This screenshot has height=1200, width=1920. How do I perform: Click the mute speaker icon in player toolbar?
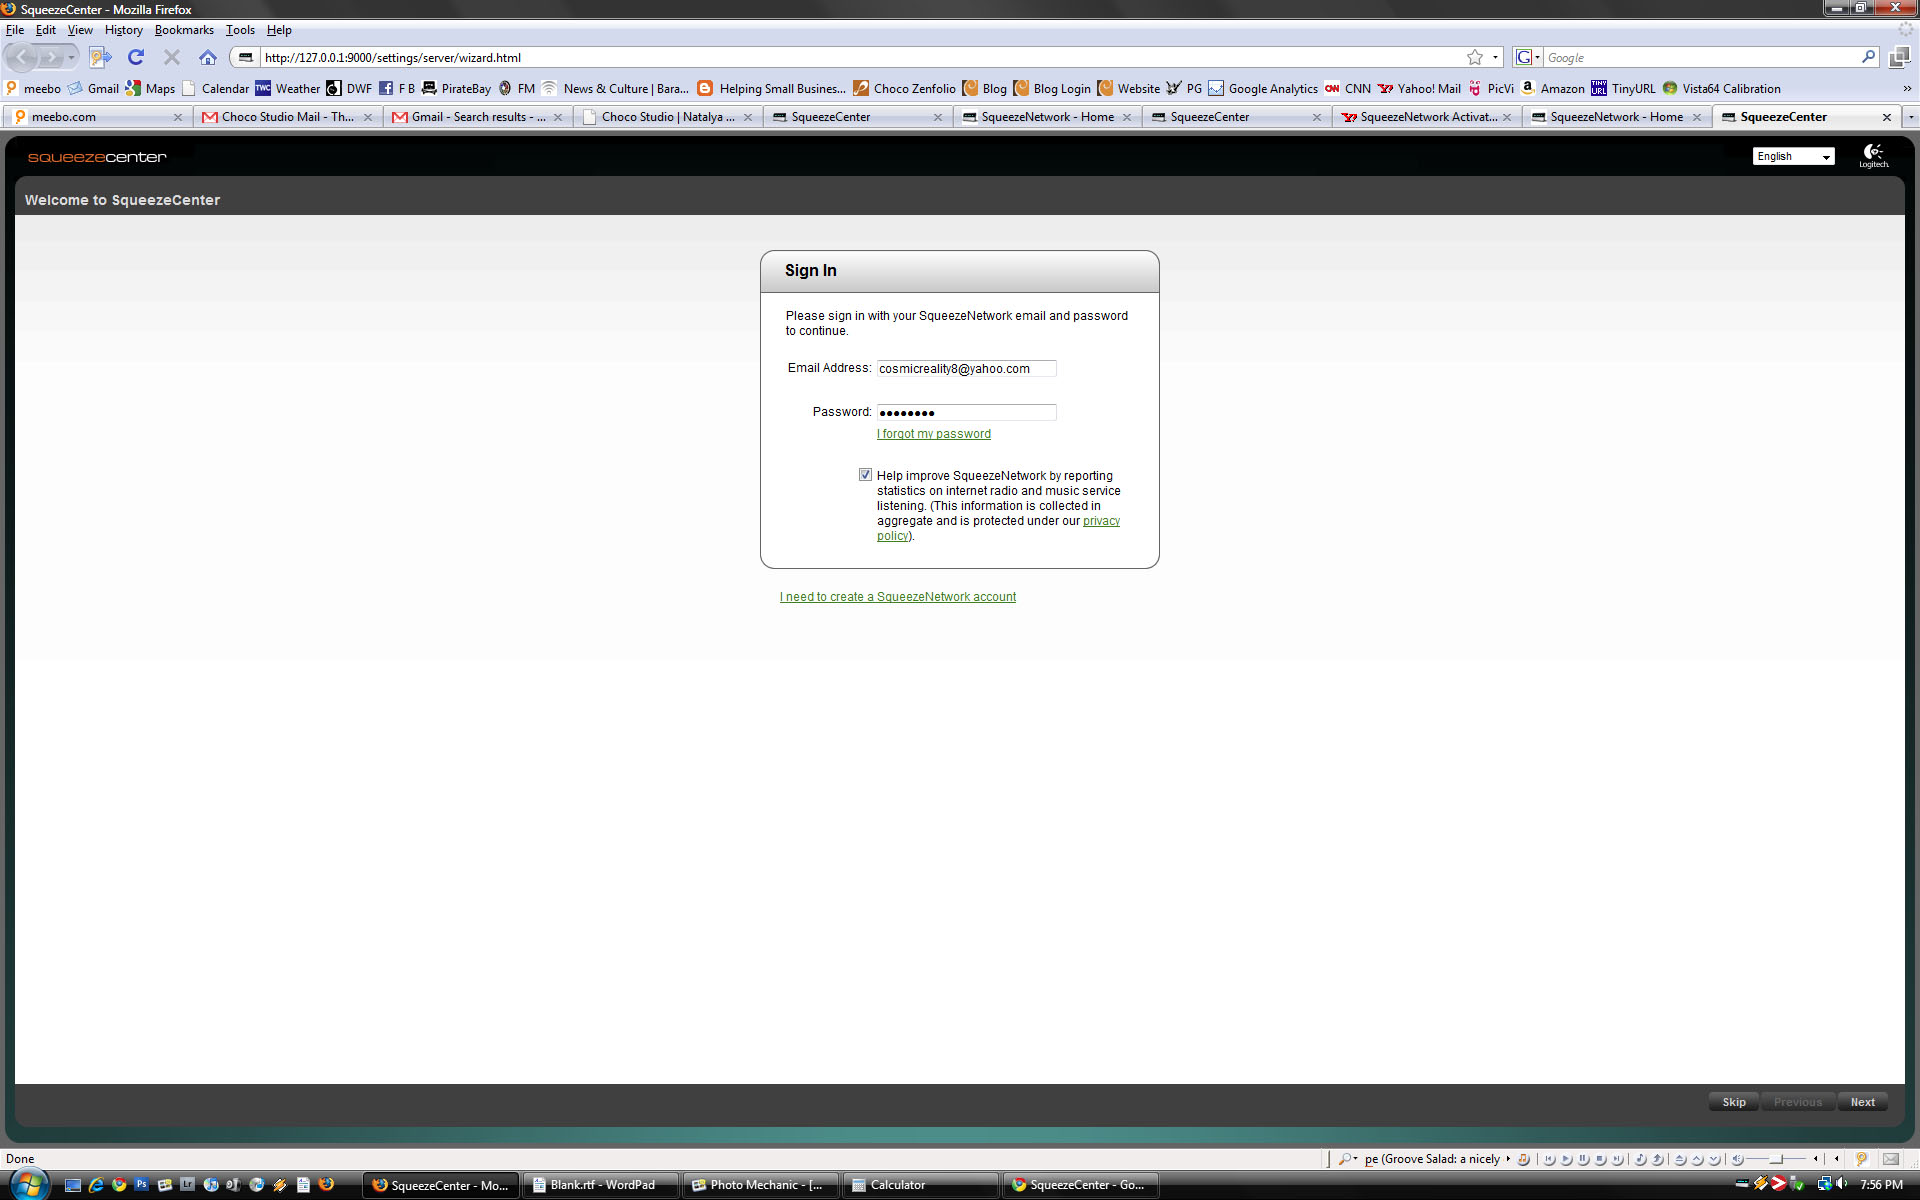pos(1738,1159)
